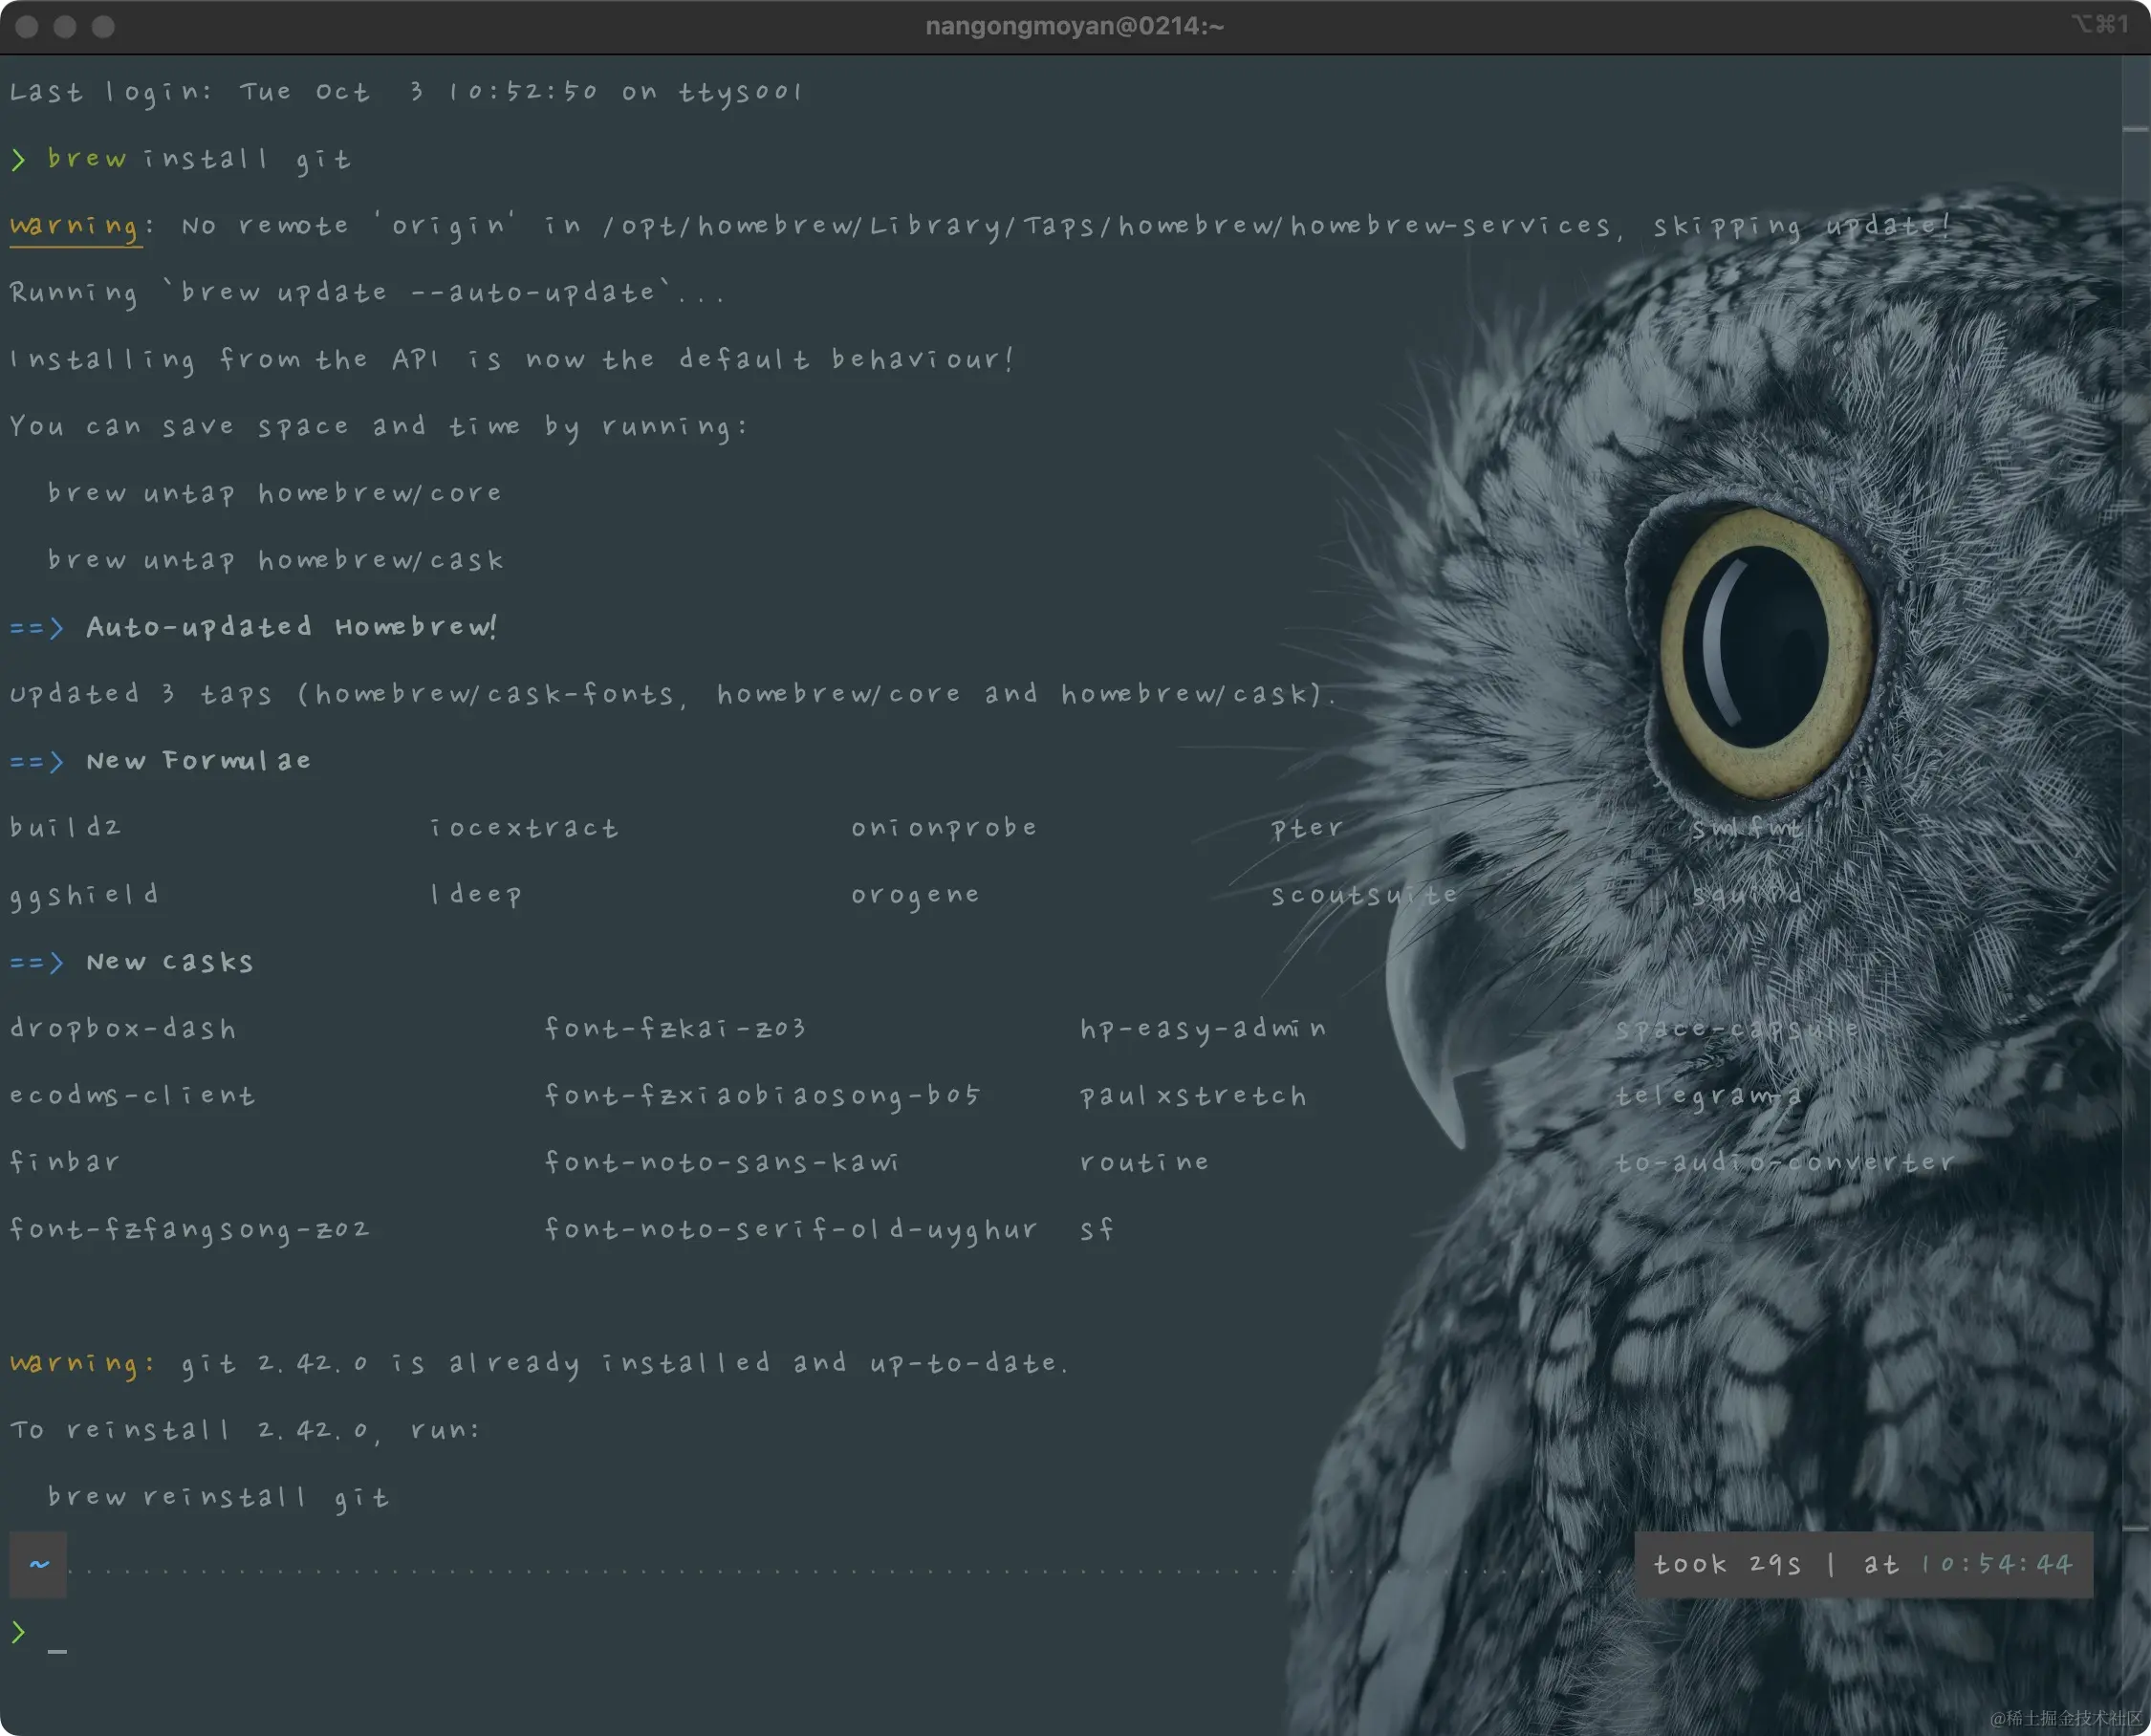Viewport: 2151px width, 1736px height.
Task: Click the formula name 'orogene'
Action: pyautogui.click(x=915, y=895)
